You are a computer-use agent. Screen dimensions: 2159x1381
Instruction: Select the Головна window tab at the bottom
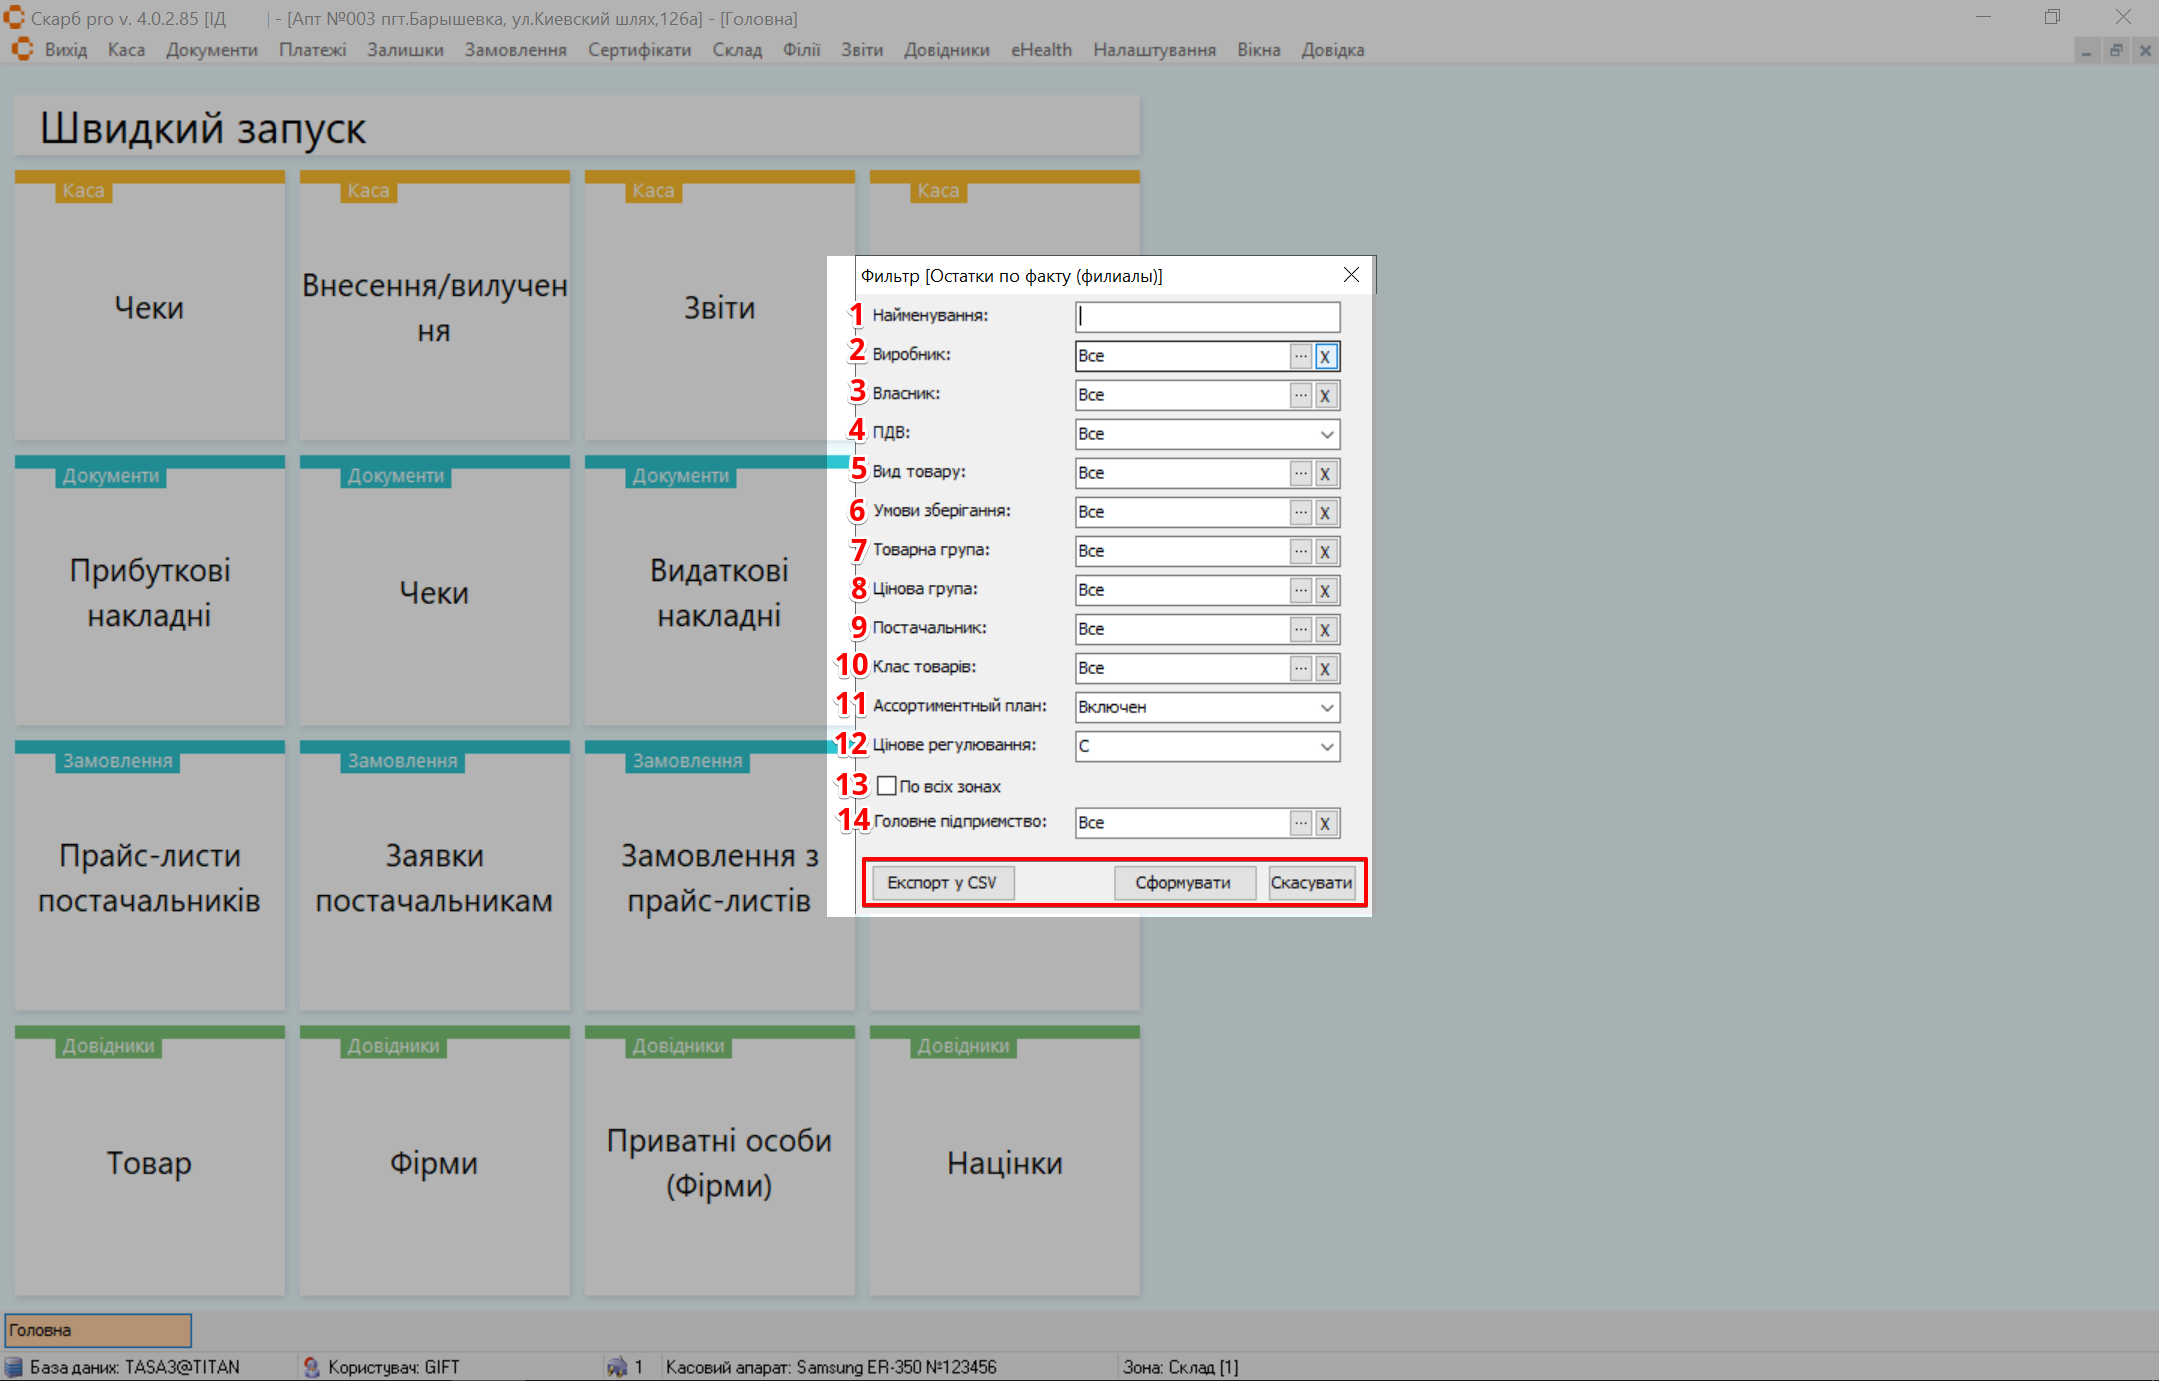pos(98,1330)
